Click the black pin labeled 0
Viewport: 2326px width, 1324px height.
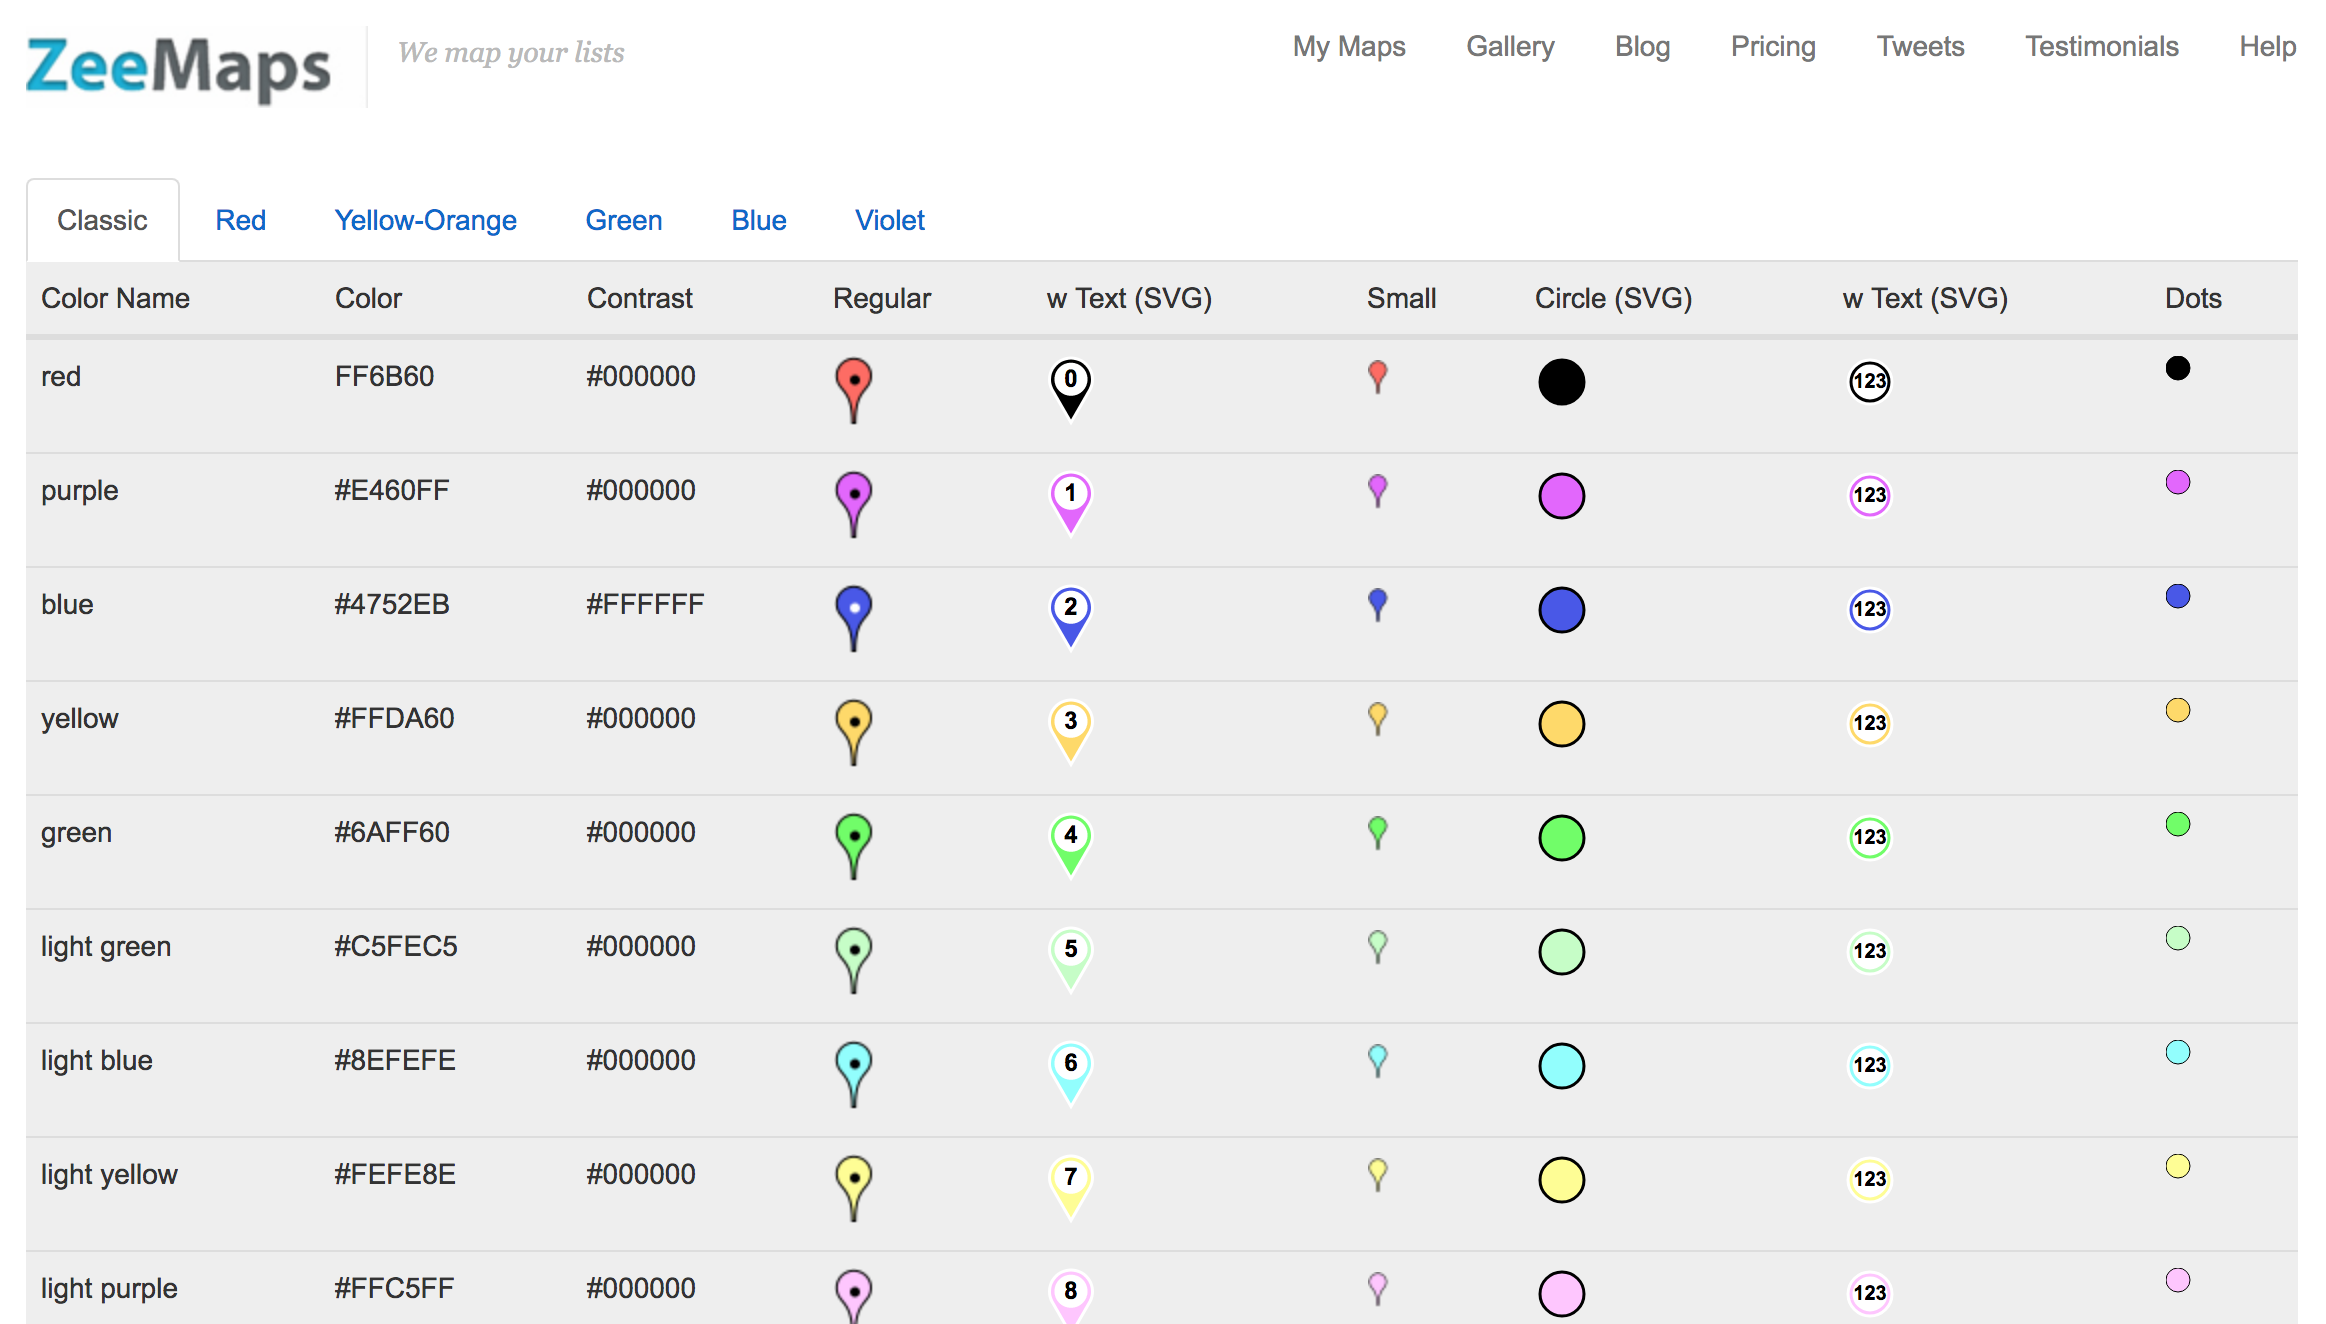tap(1070, 386)
